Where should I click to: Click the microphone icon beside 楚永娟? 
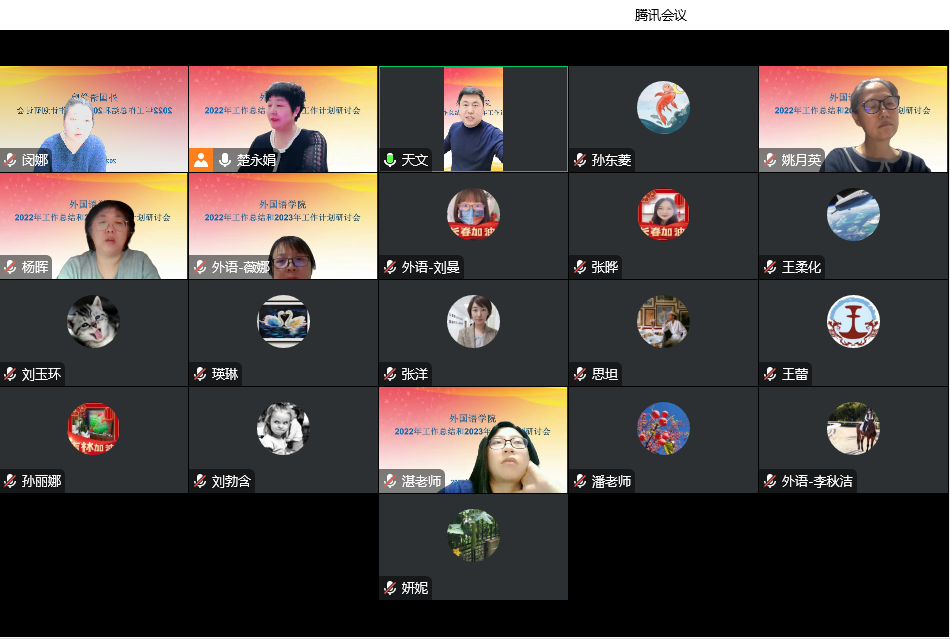[225, 160]
